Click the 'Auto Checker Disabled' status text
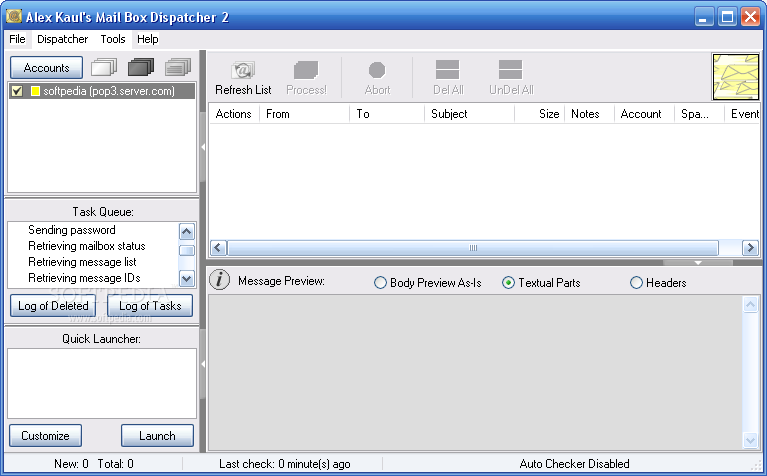 coord(574,464)
